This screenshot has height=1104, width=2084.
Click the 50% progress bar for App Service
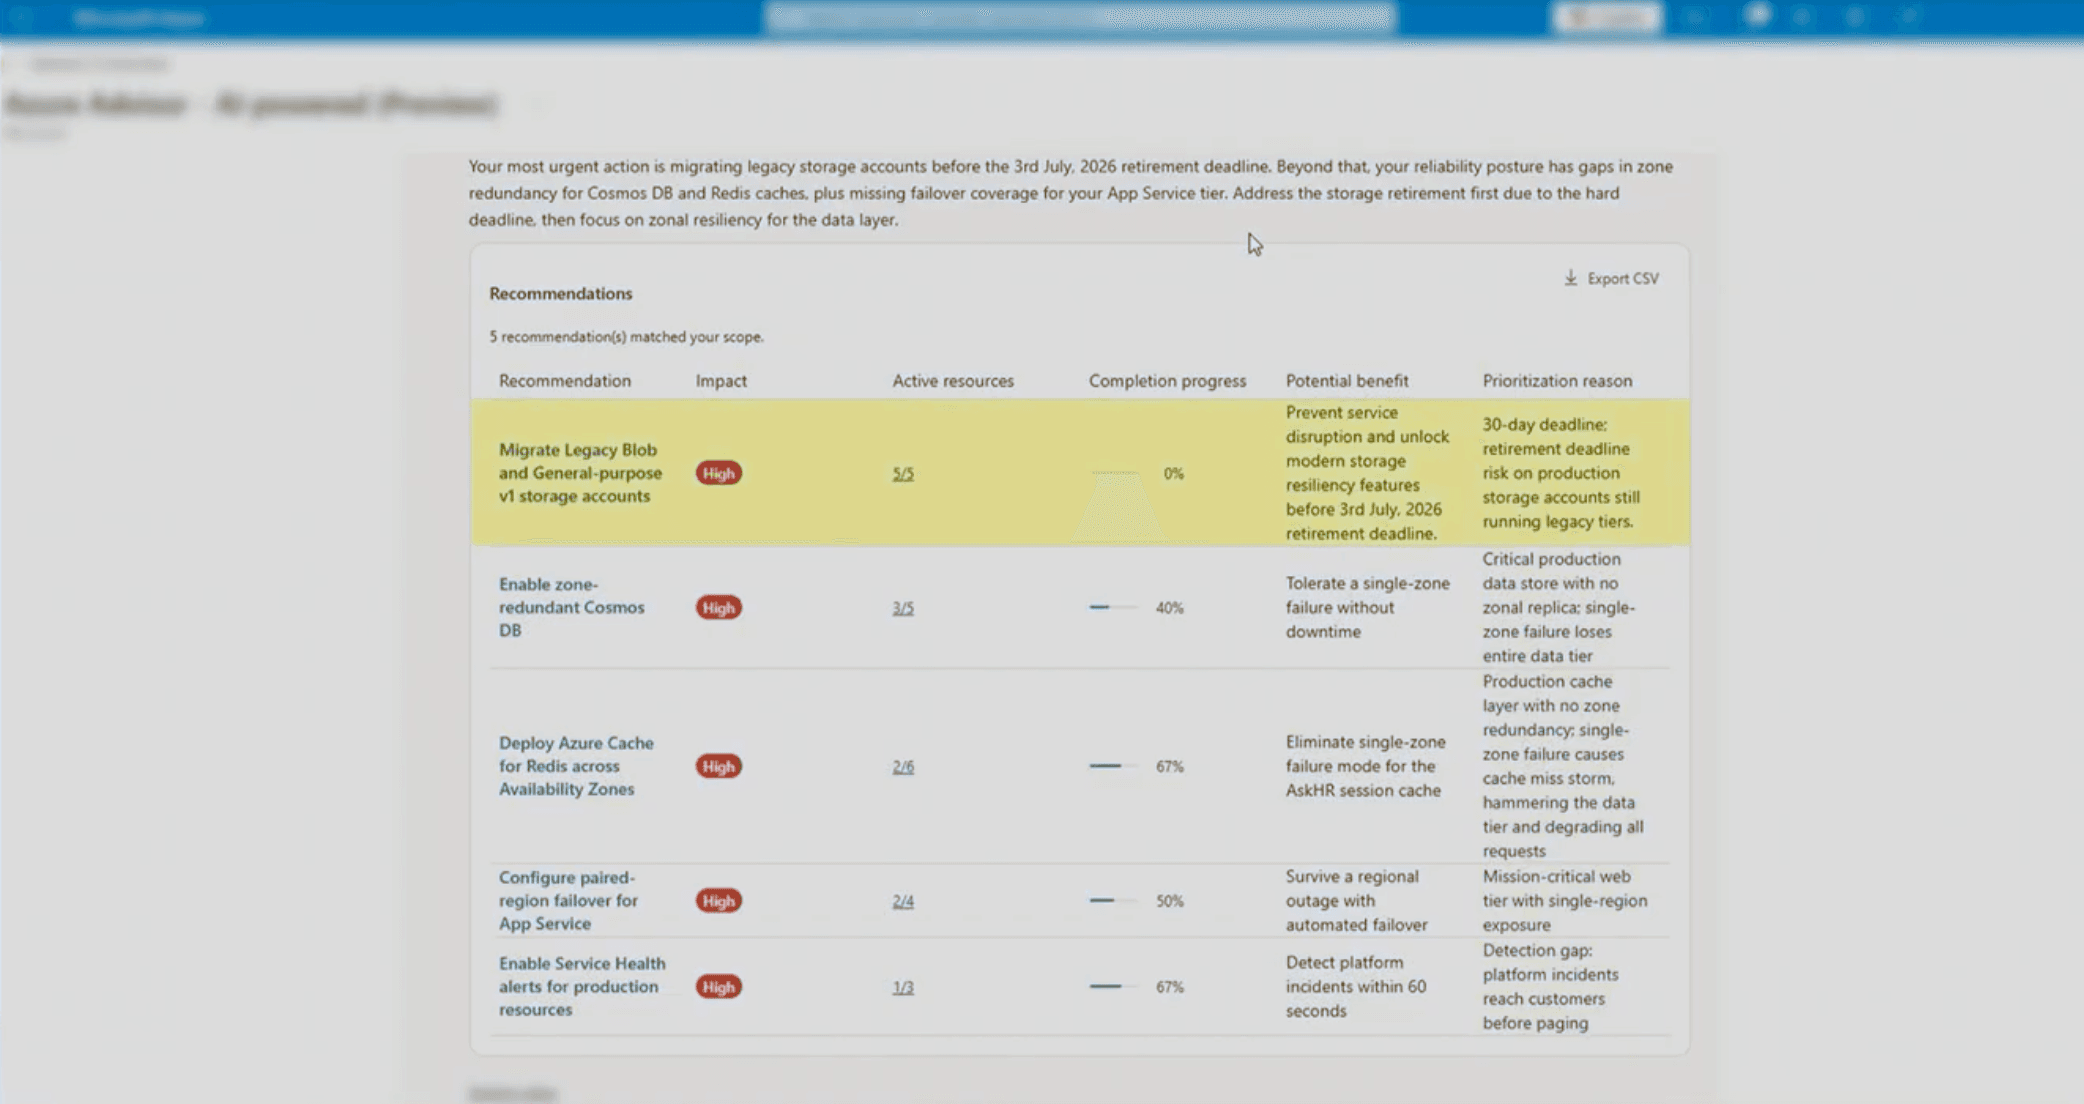tap(1113, 901)
